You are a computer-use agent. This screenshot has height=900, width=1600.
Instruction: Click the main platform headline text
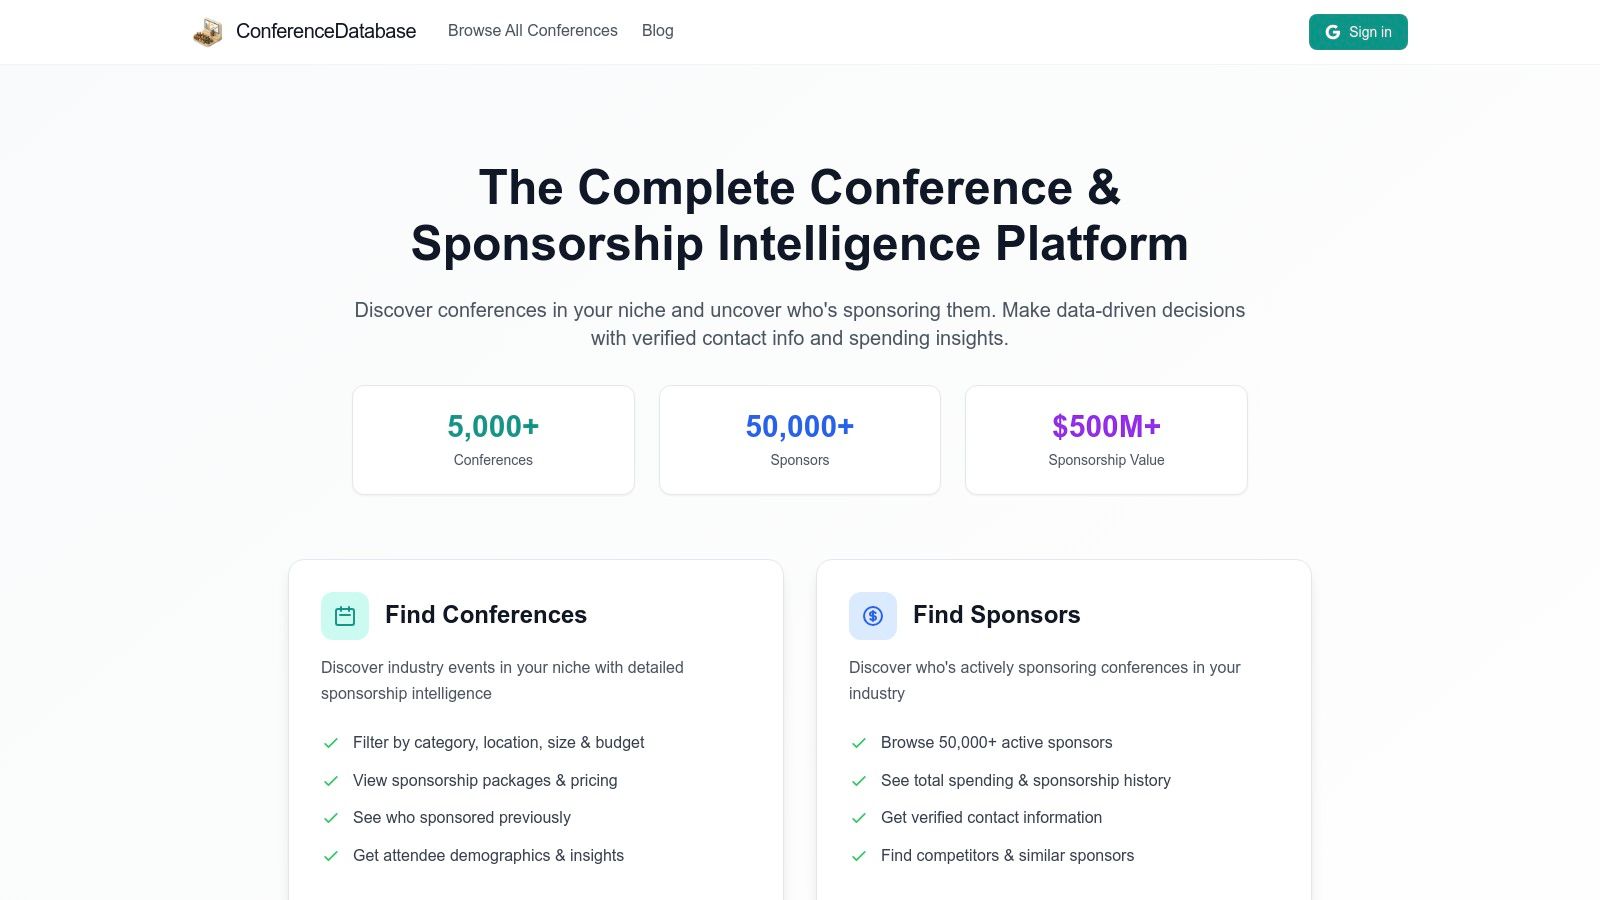tap(800, 215)
